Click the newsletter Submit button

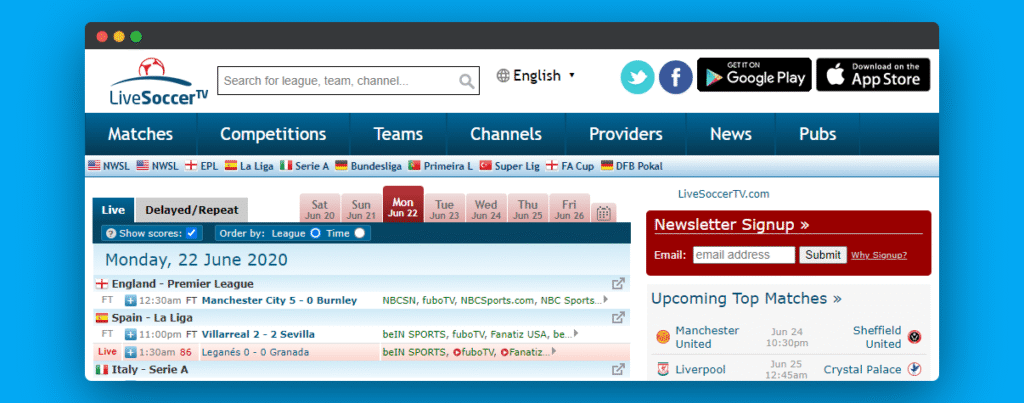823,255
